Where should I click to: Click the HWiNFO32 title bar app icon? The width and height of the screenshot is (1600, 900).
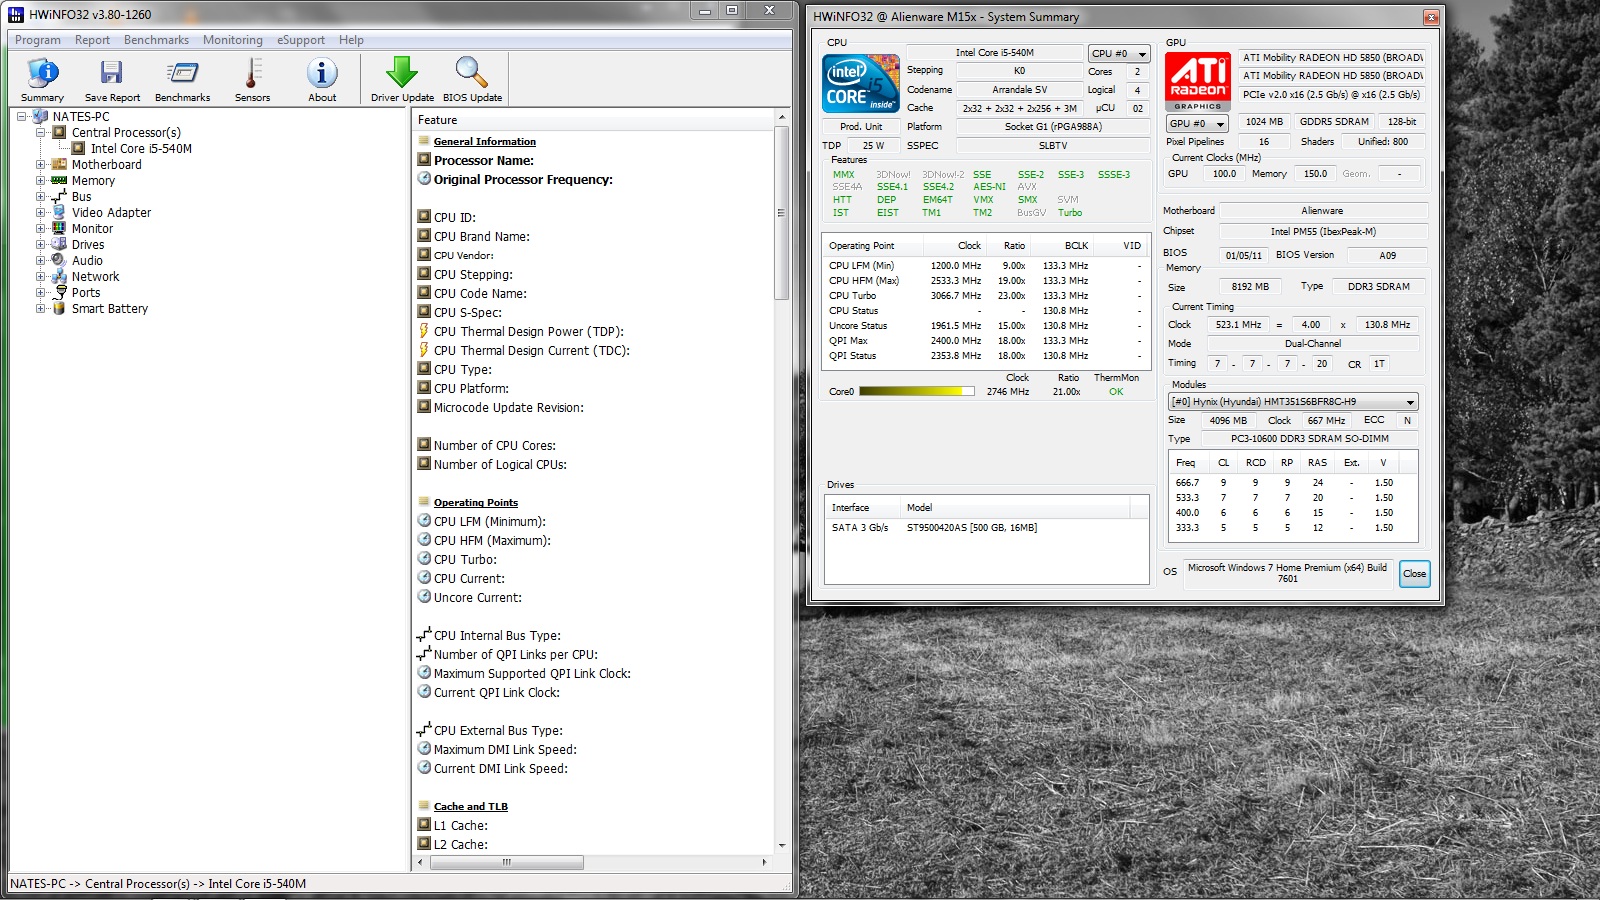point(16,14)
